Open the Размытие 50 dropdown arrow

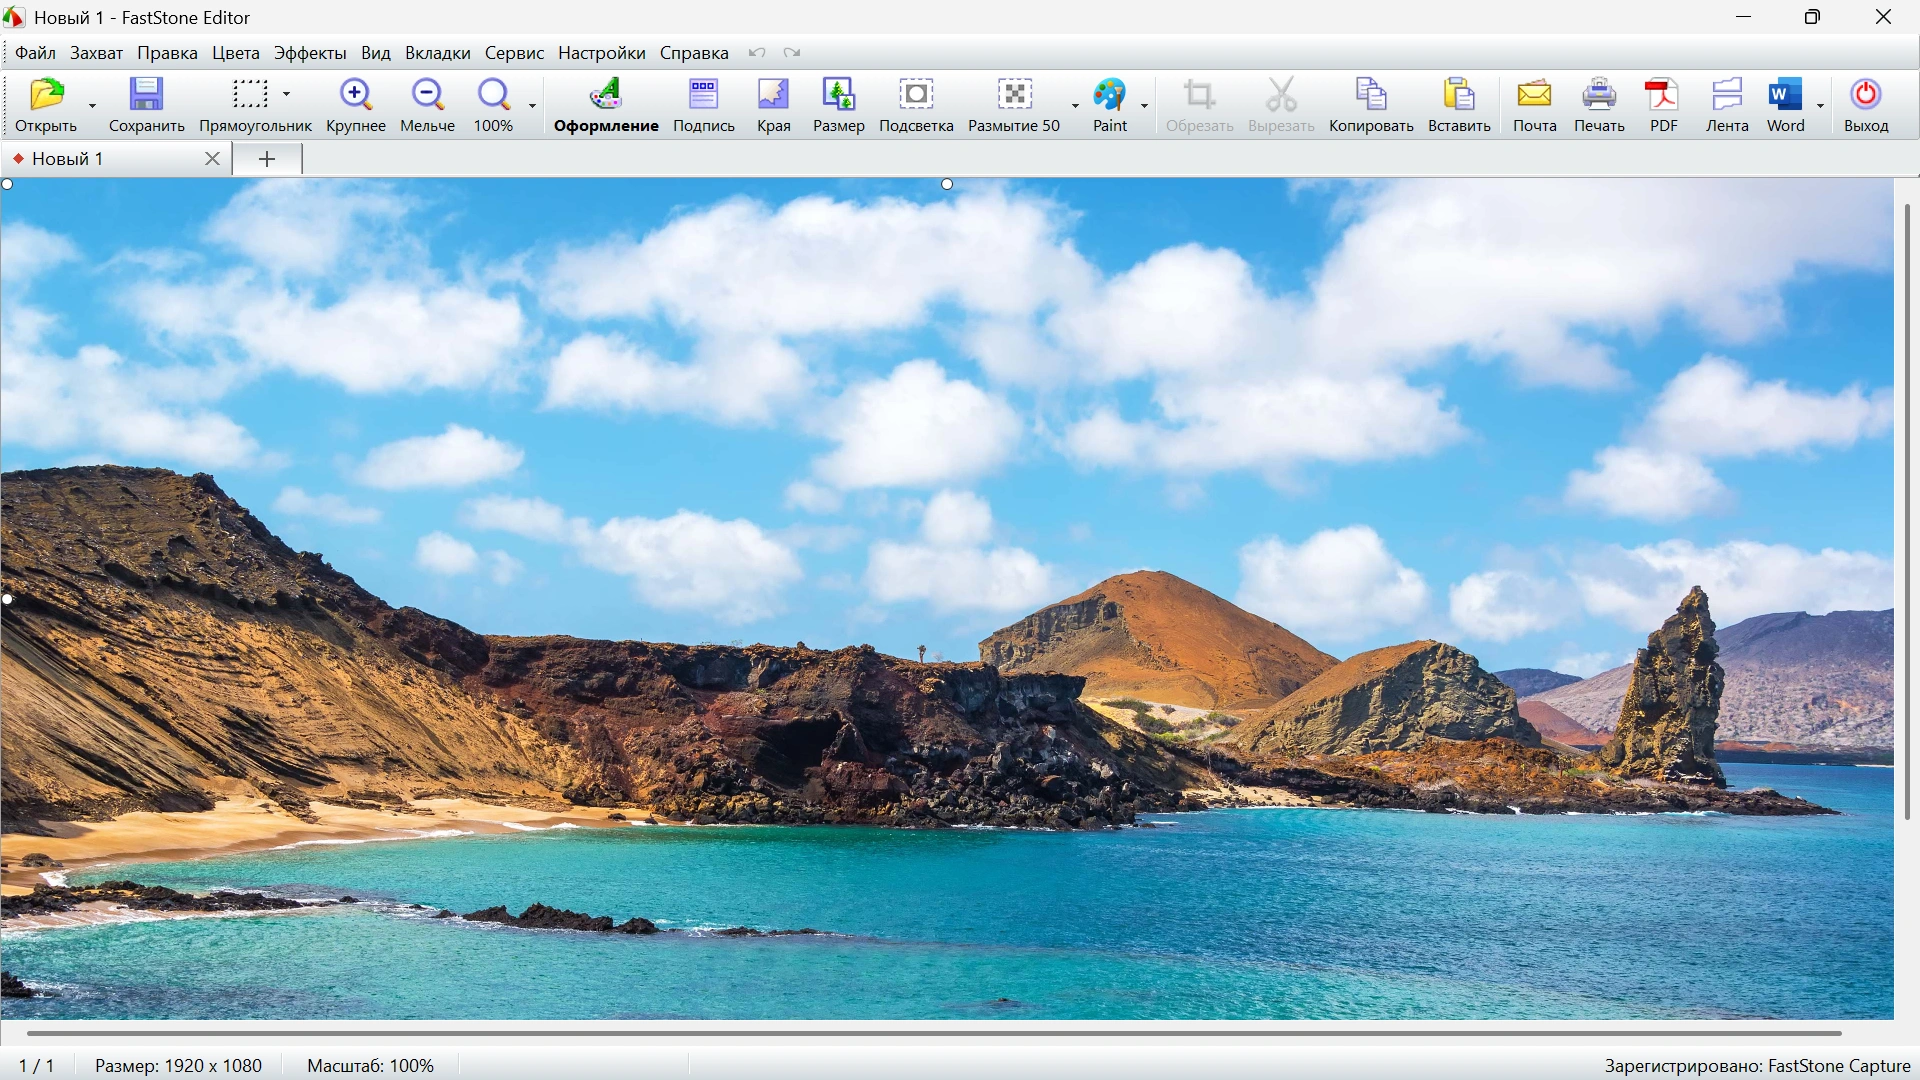click(x=1075, y=106)
